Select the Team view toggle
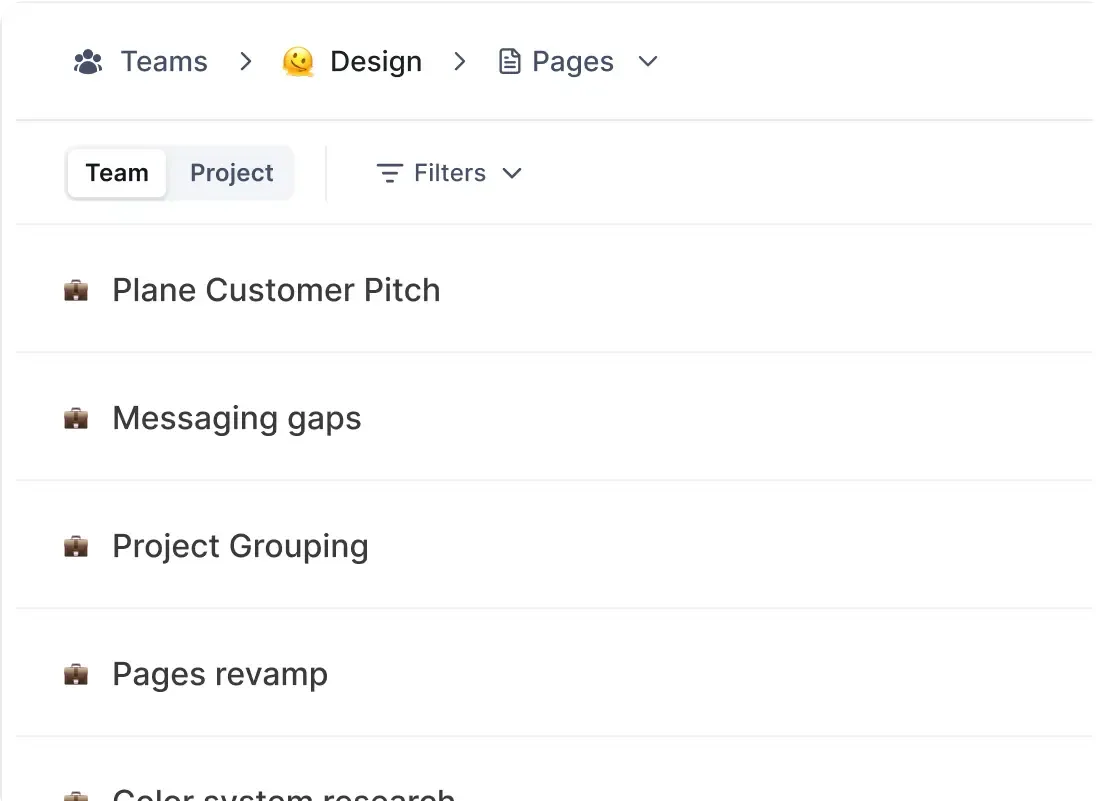Viewport: 1096px width, 801px height. tap(116, 173)
